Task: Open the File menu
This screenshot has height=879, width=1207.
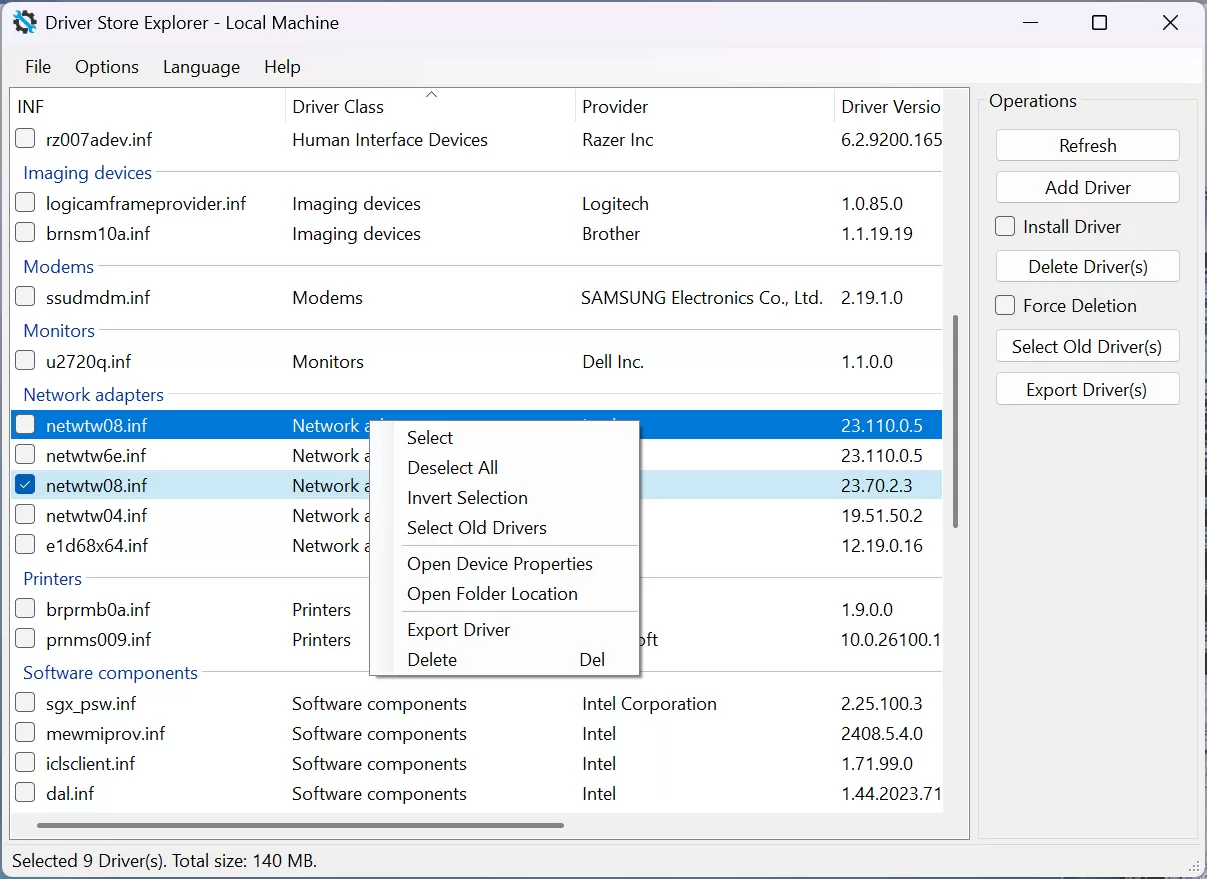Action: [x=37, y=67]
